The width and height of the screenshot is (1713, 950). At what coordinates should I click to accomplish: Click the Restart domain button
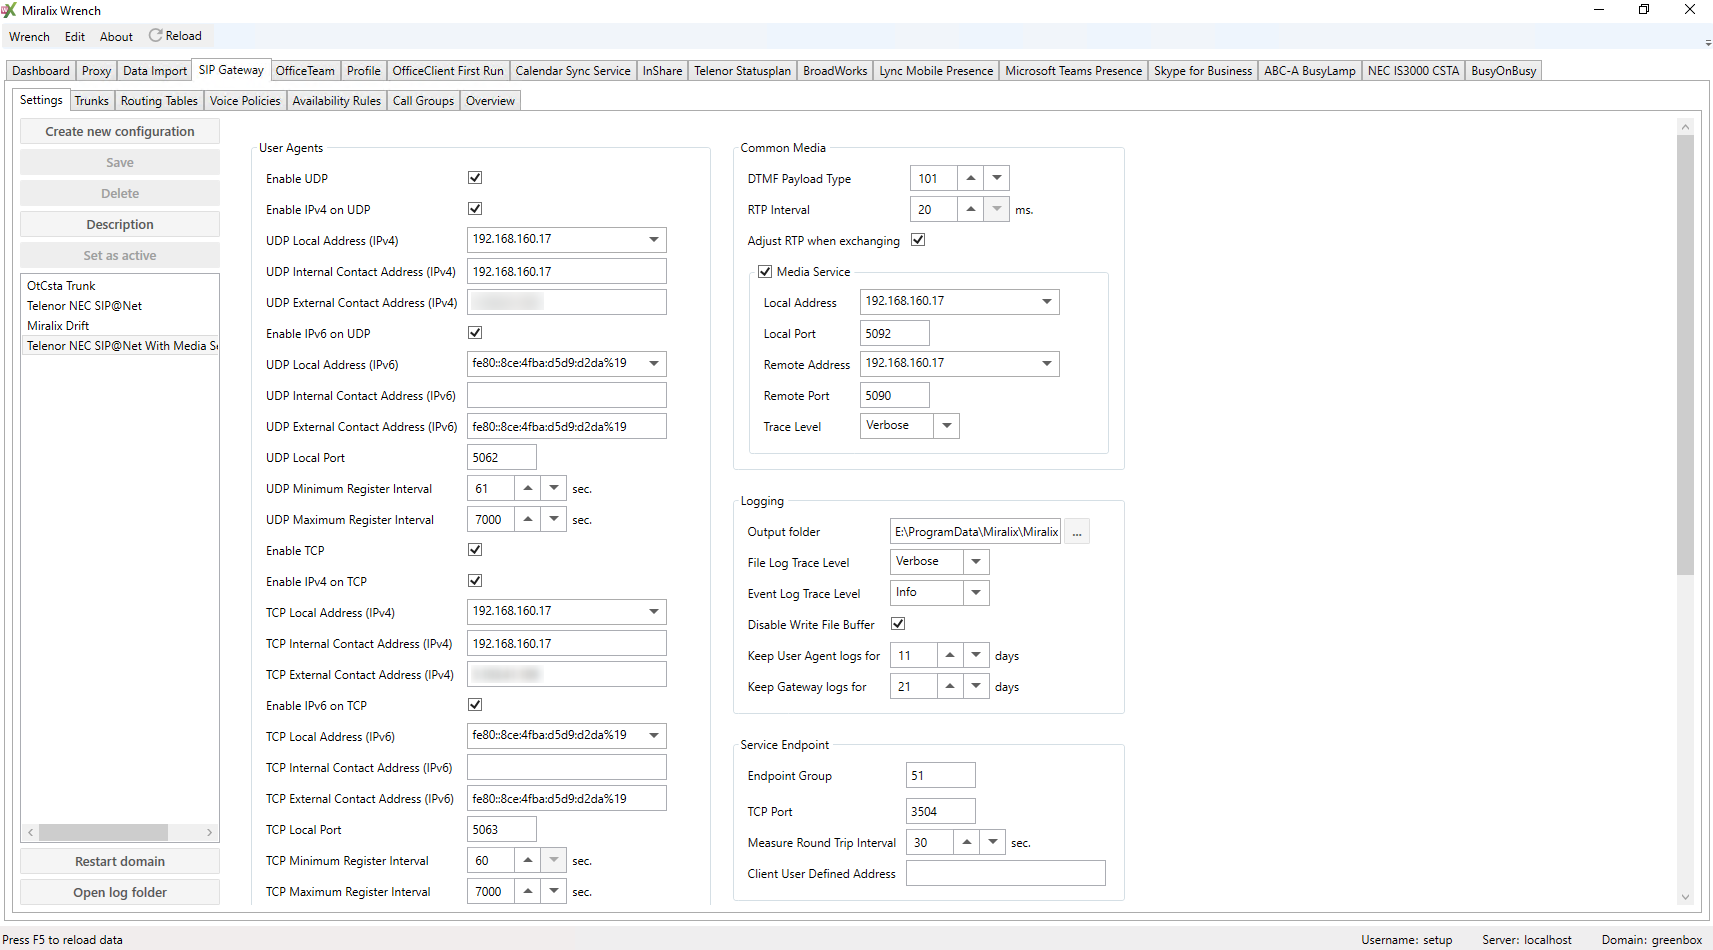pyautogui.click(x=120, y=862)
